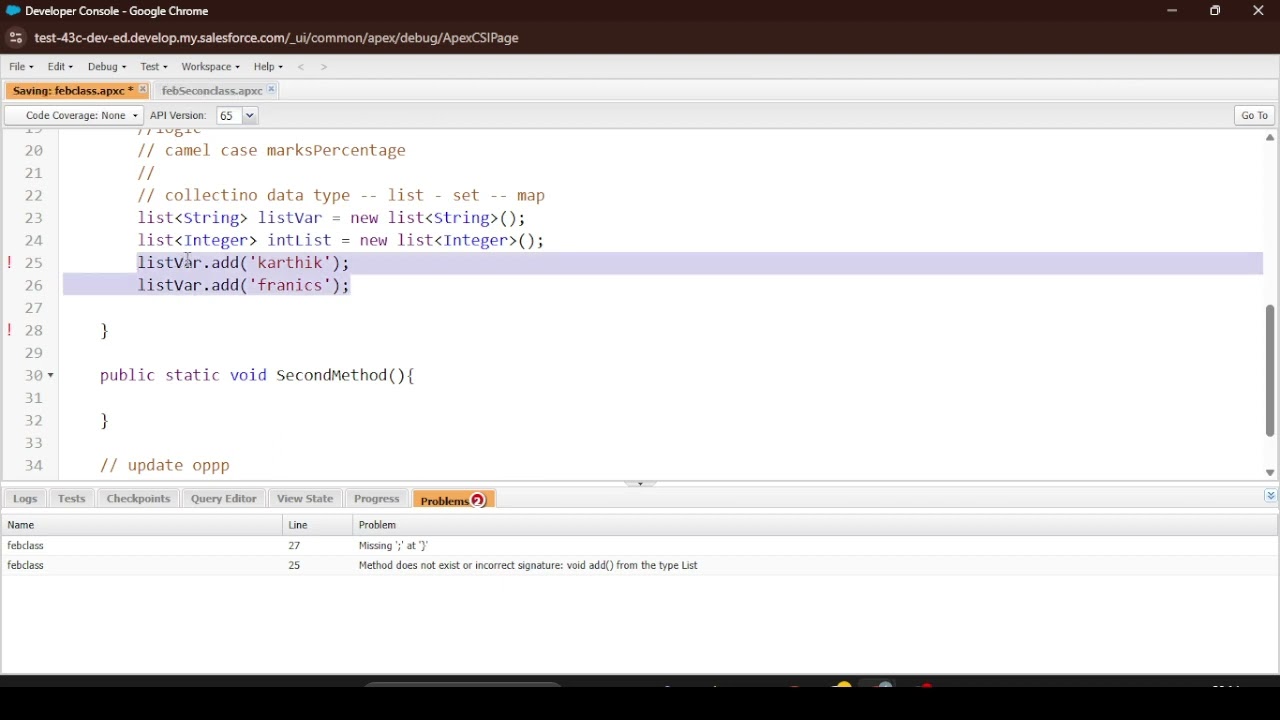The width and height of the screenshot is (1280, 720).
Task: Open the Code Coverage dropdown
Action: [x=74, y=116]
